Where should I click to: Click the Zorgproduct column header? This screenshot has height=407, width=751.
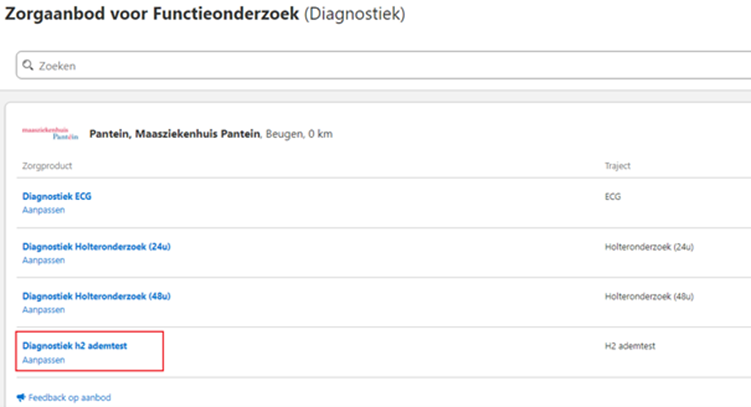[47, 165]
